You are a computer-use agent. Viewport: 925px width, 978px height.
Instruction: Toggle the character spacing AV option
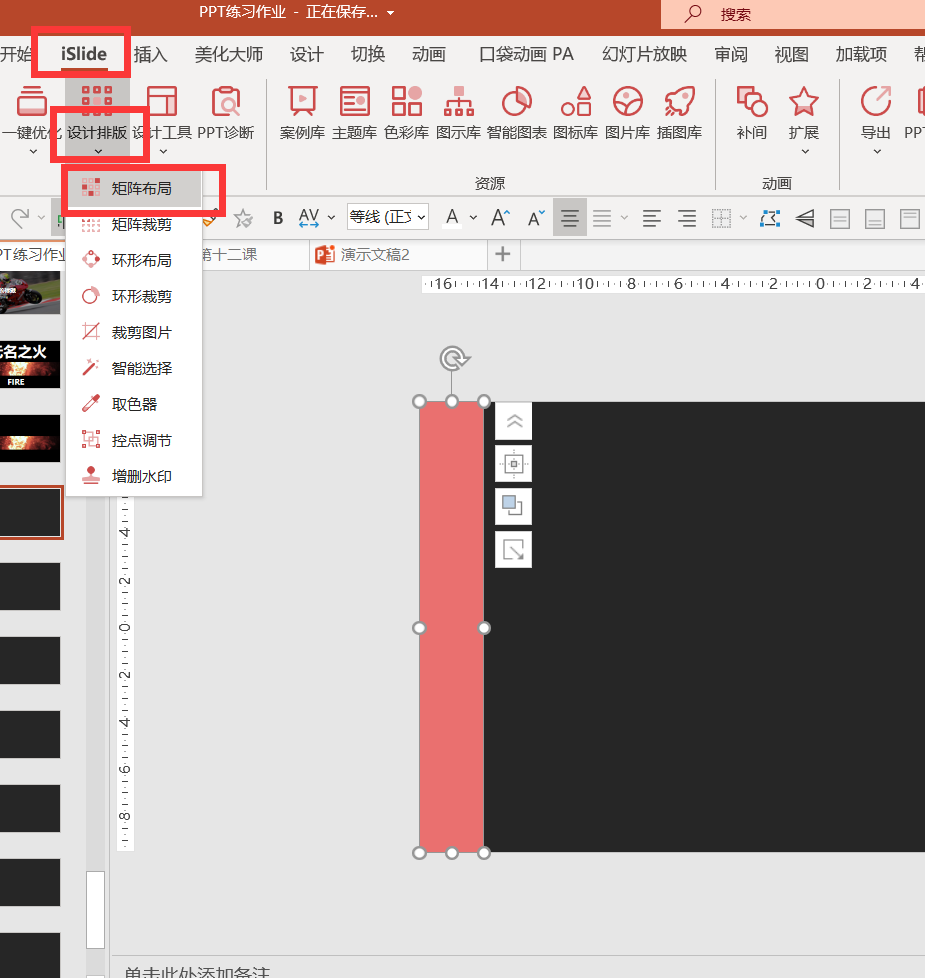click(x=308, y=217)
